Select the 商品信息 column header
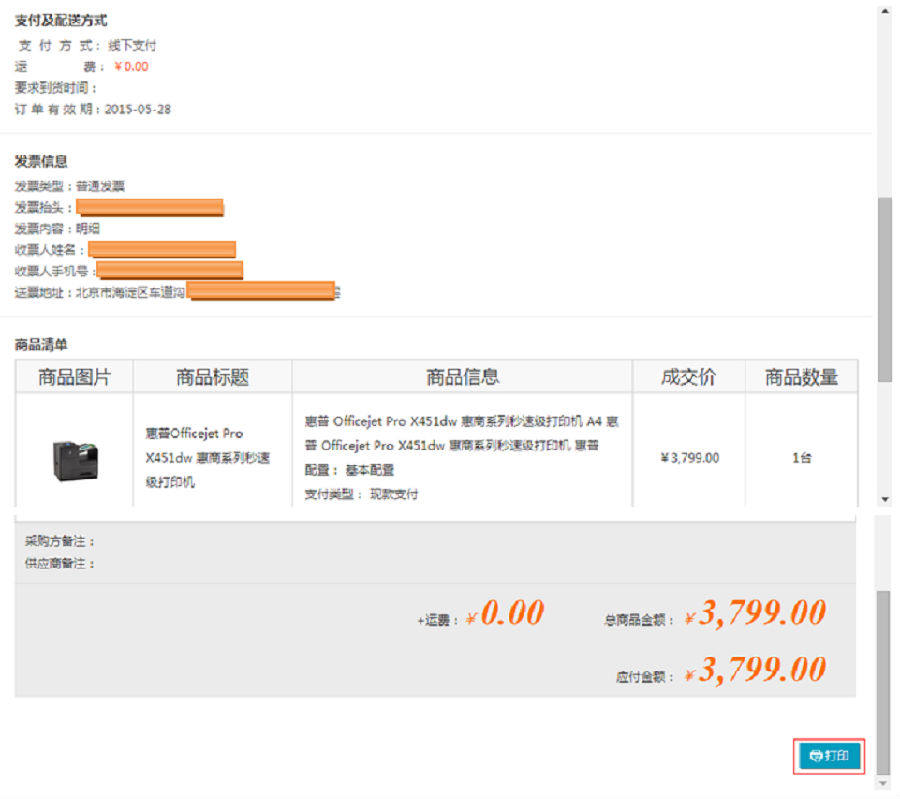The height and width of the screenshot is (799, 900). [462, 377]
